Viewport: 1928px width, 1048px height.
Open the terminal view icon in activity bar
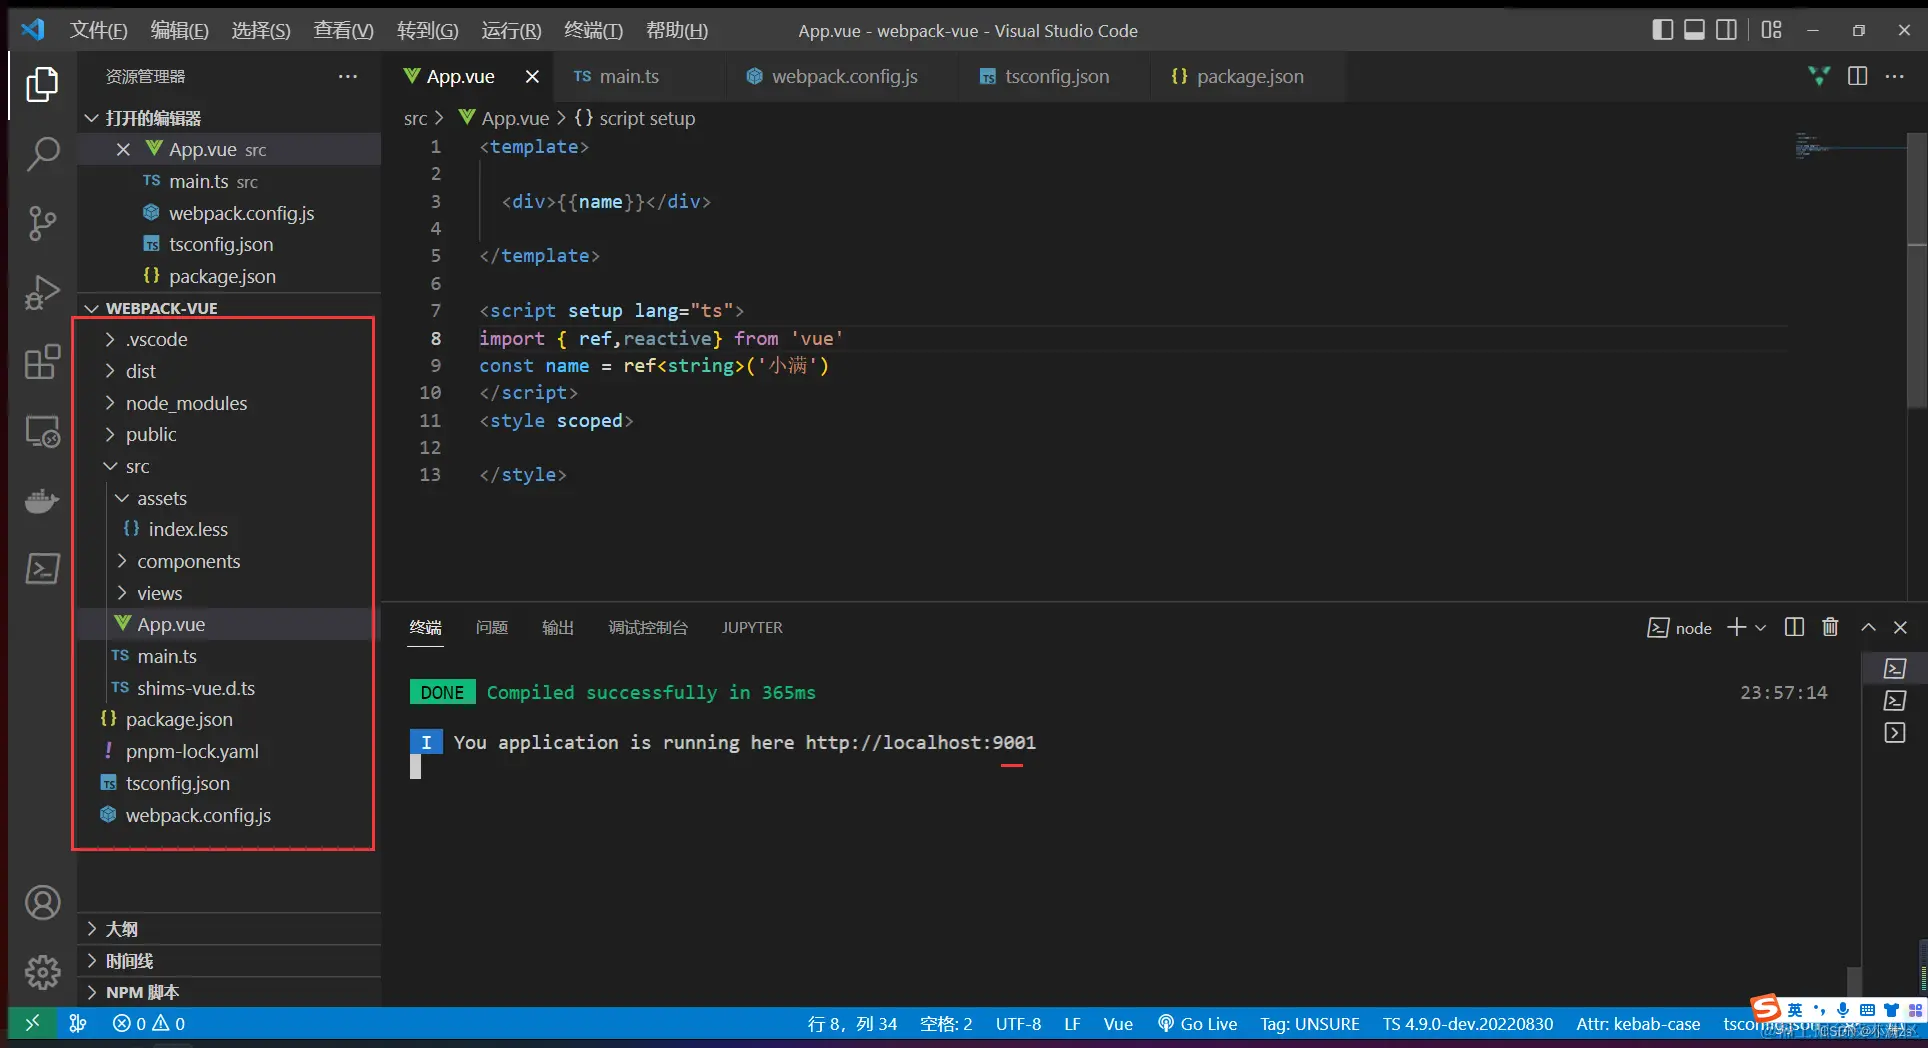[42, 569]
